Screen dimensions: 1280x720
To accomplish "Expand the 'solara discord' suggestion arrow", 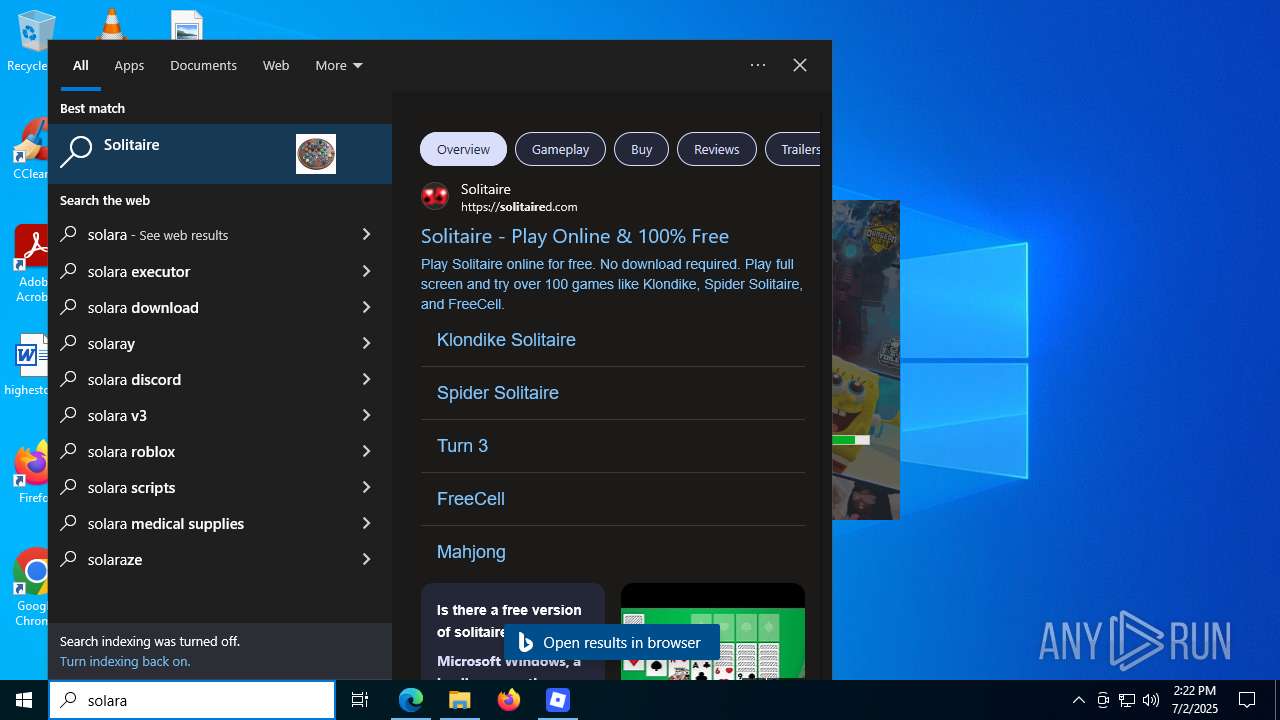I will pos(366,379).
